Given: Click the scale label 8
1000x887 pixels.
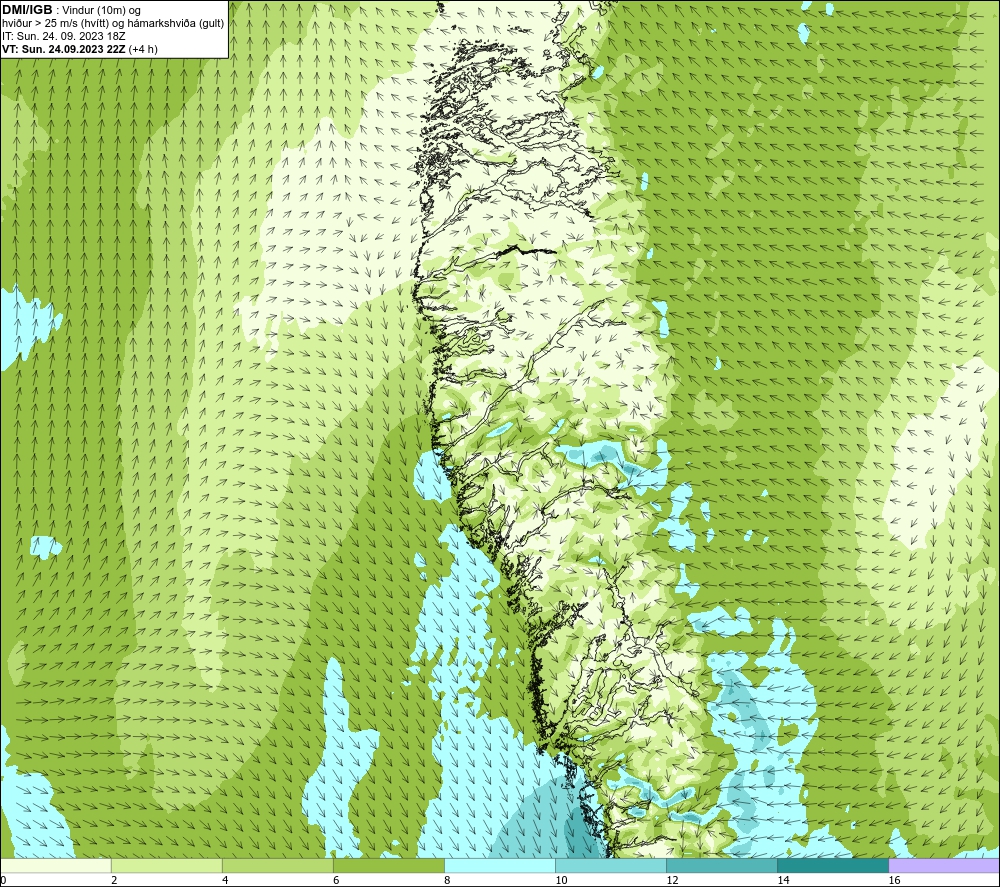Looking at the screenshot, I should click(447, 881).
